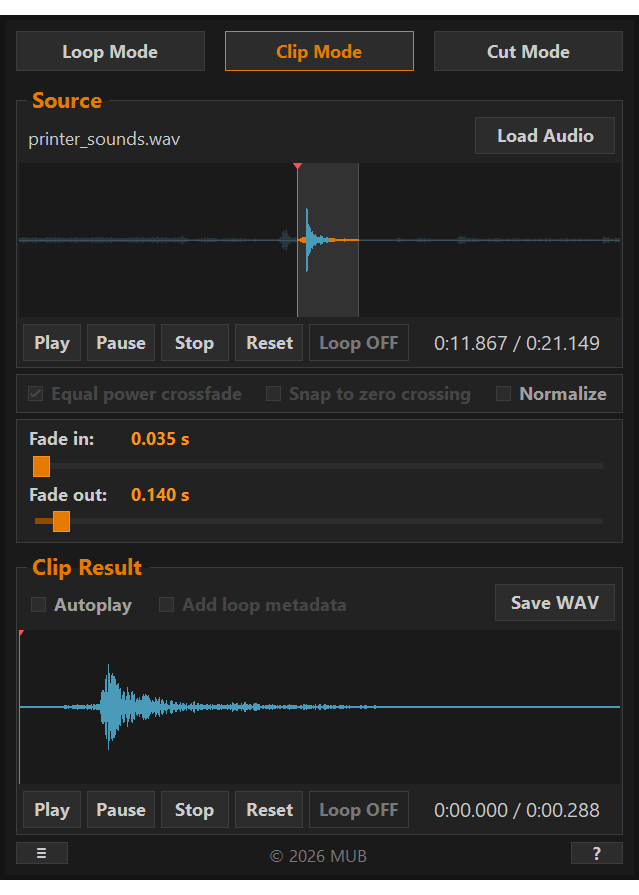Click the Load Audio button
The height and width of the screenshot is (895, 639).
(545, 136)
